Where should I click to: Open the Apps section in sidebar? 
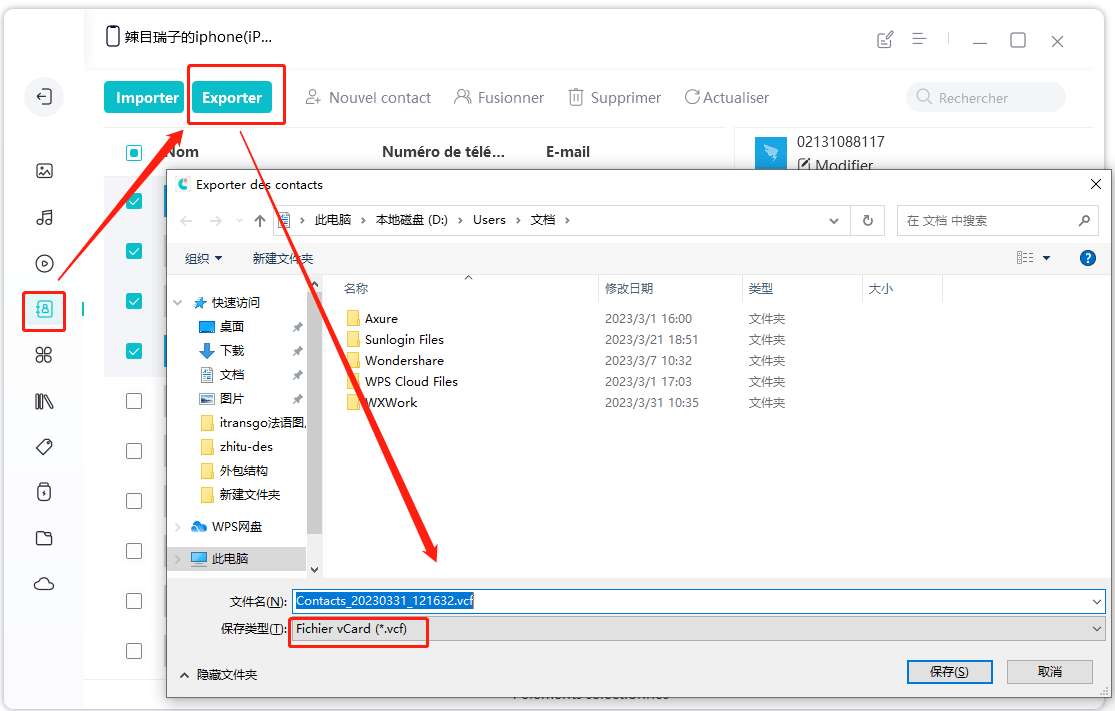tap(44, 355)
